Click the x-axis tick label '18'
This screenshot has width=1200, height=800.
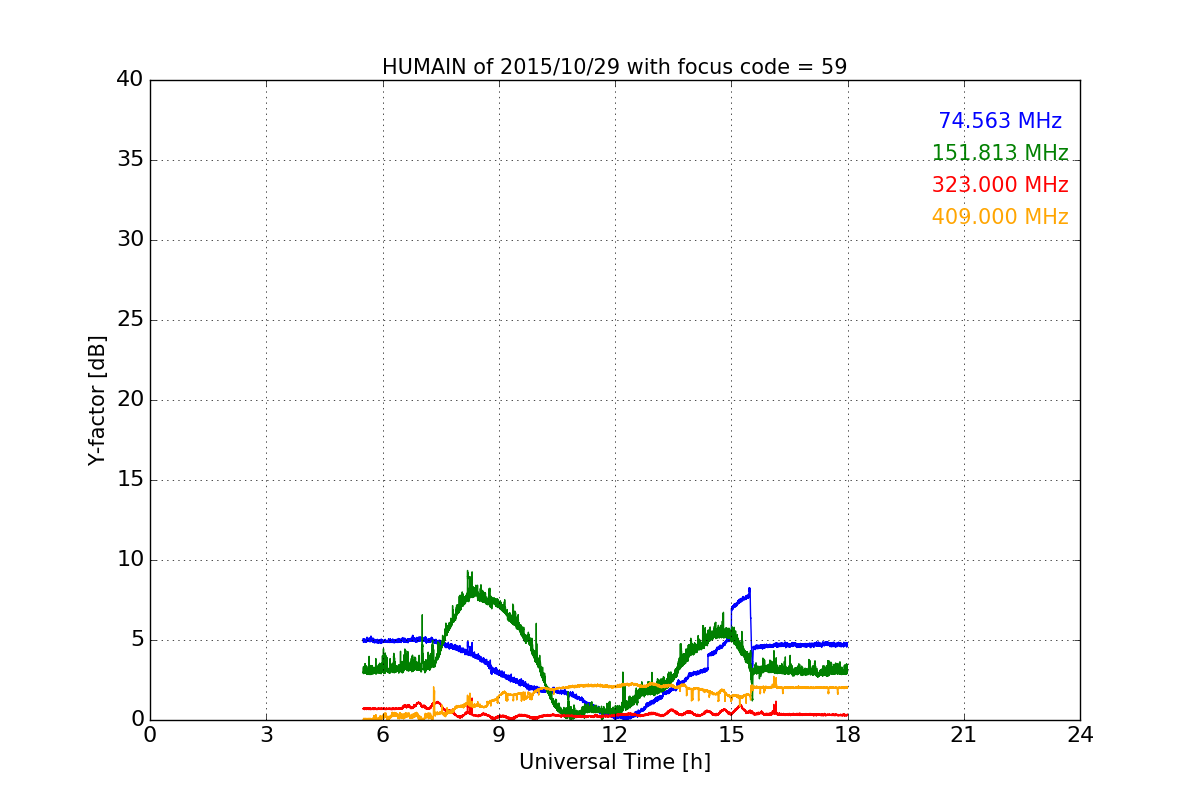[848, 735]
